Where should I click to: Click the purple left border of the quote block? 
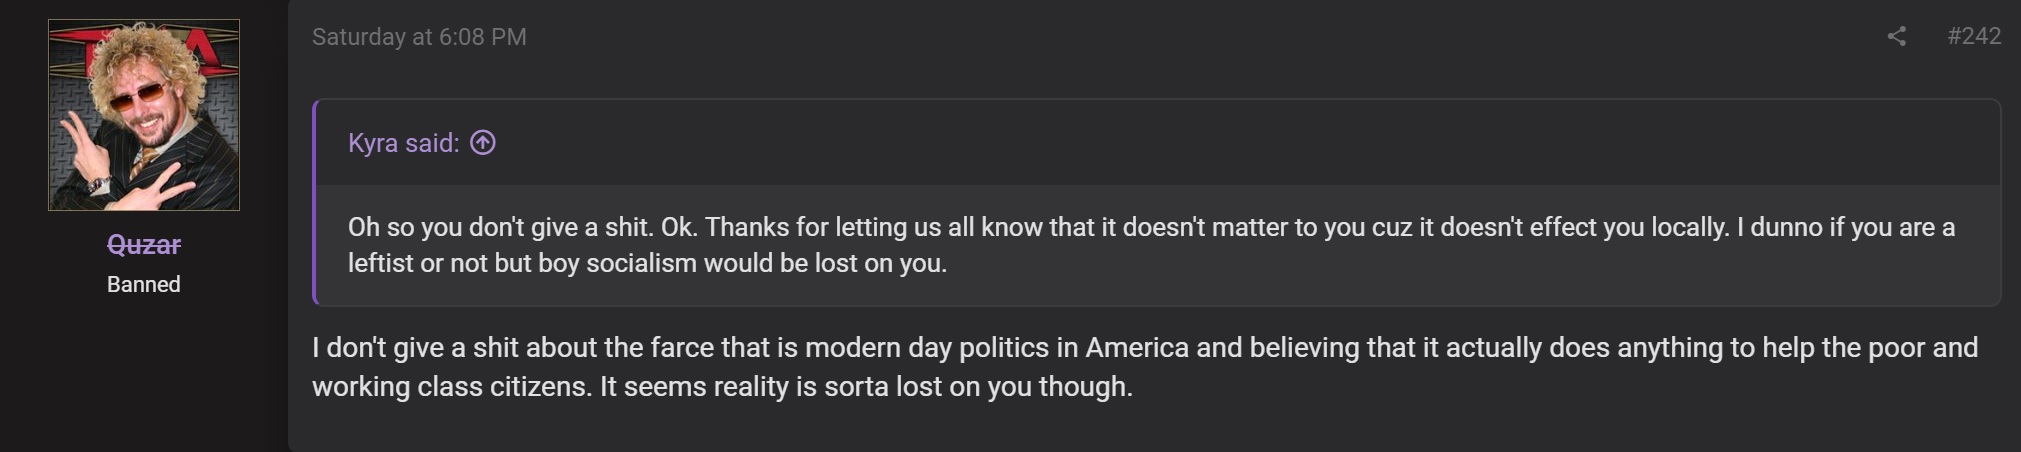(315, 202)
